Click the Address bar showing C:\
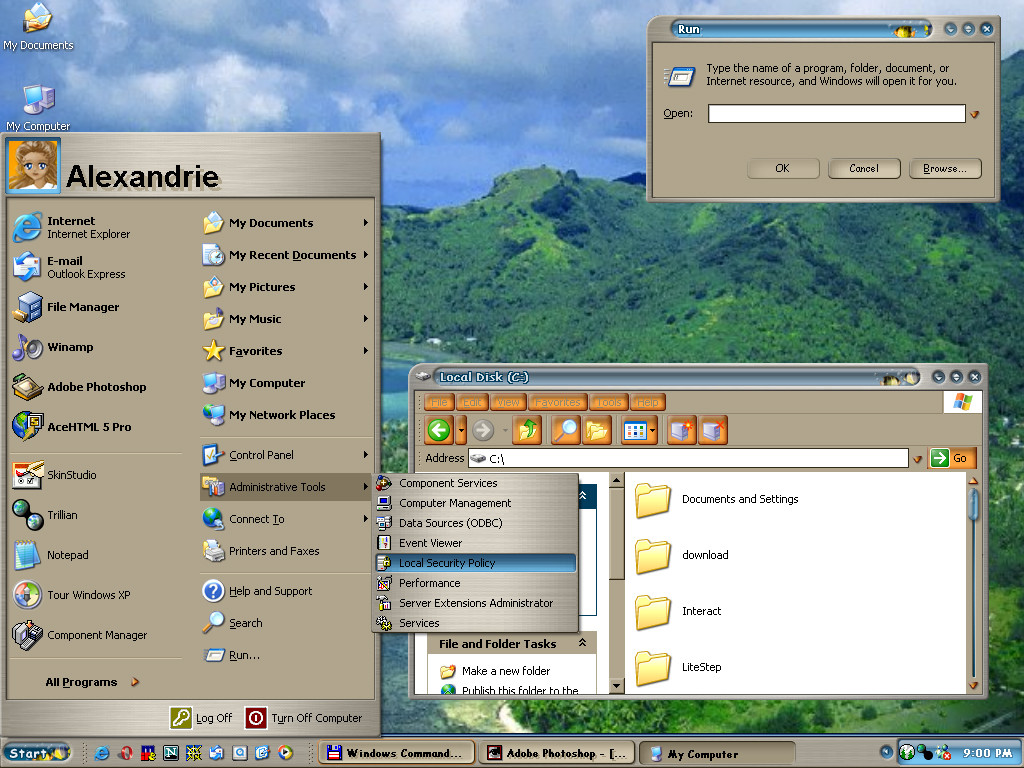This screenshot has width=1024, height=768. coord(688,458)
